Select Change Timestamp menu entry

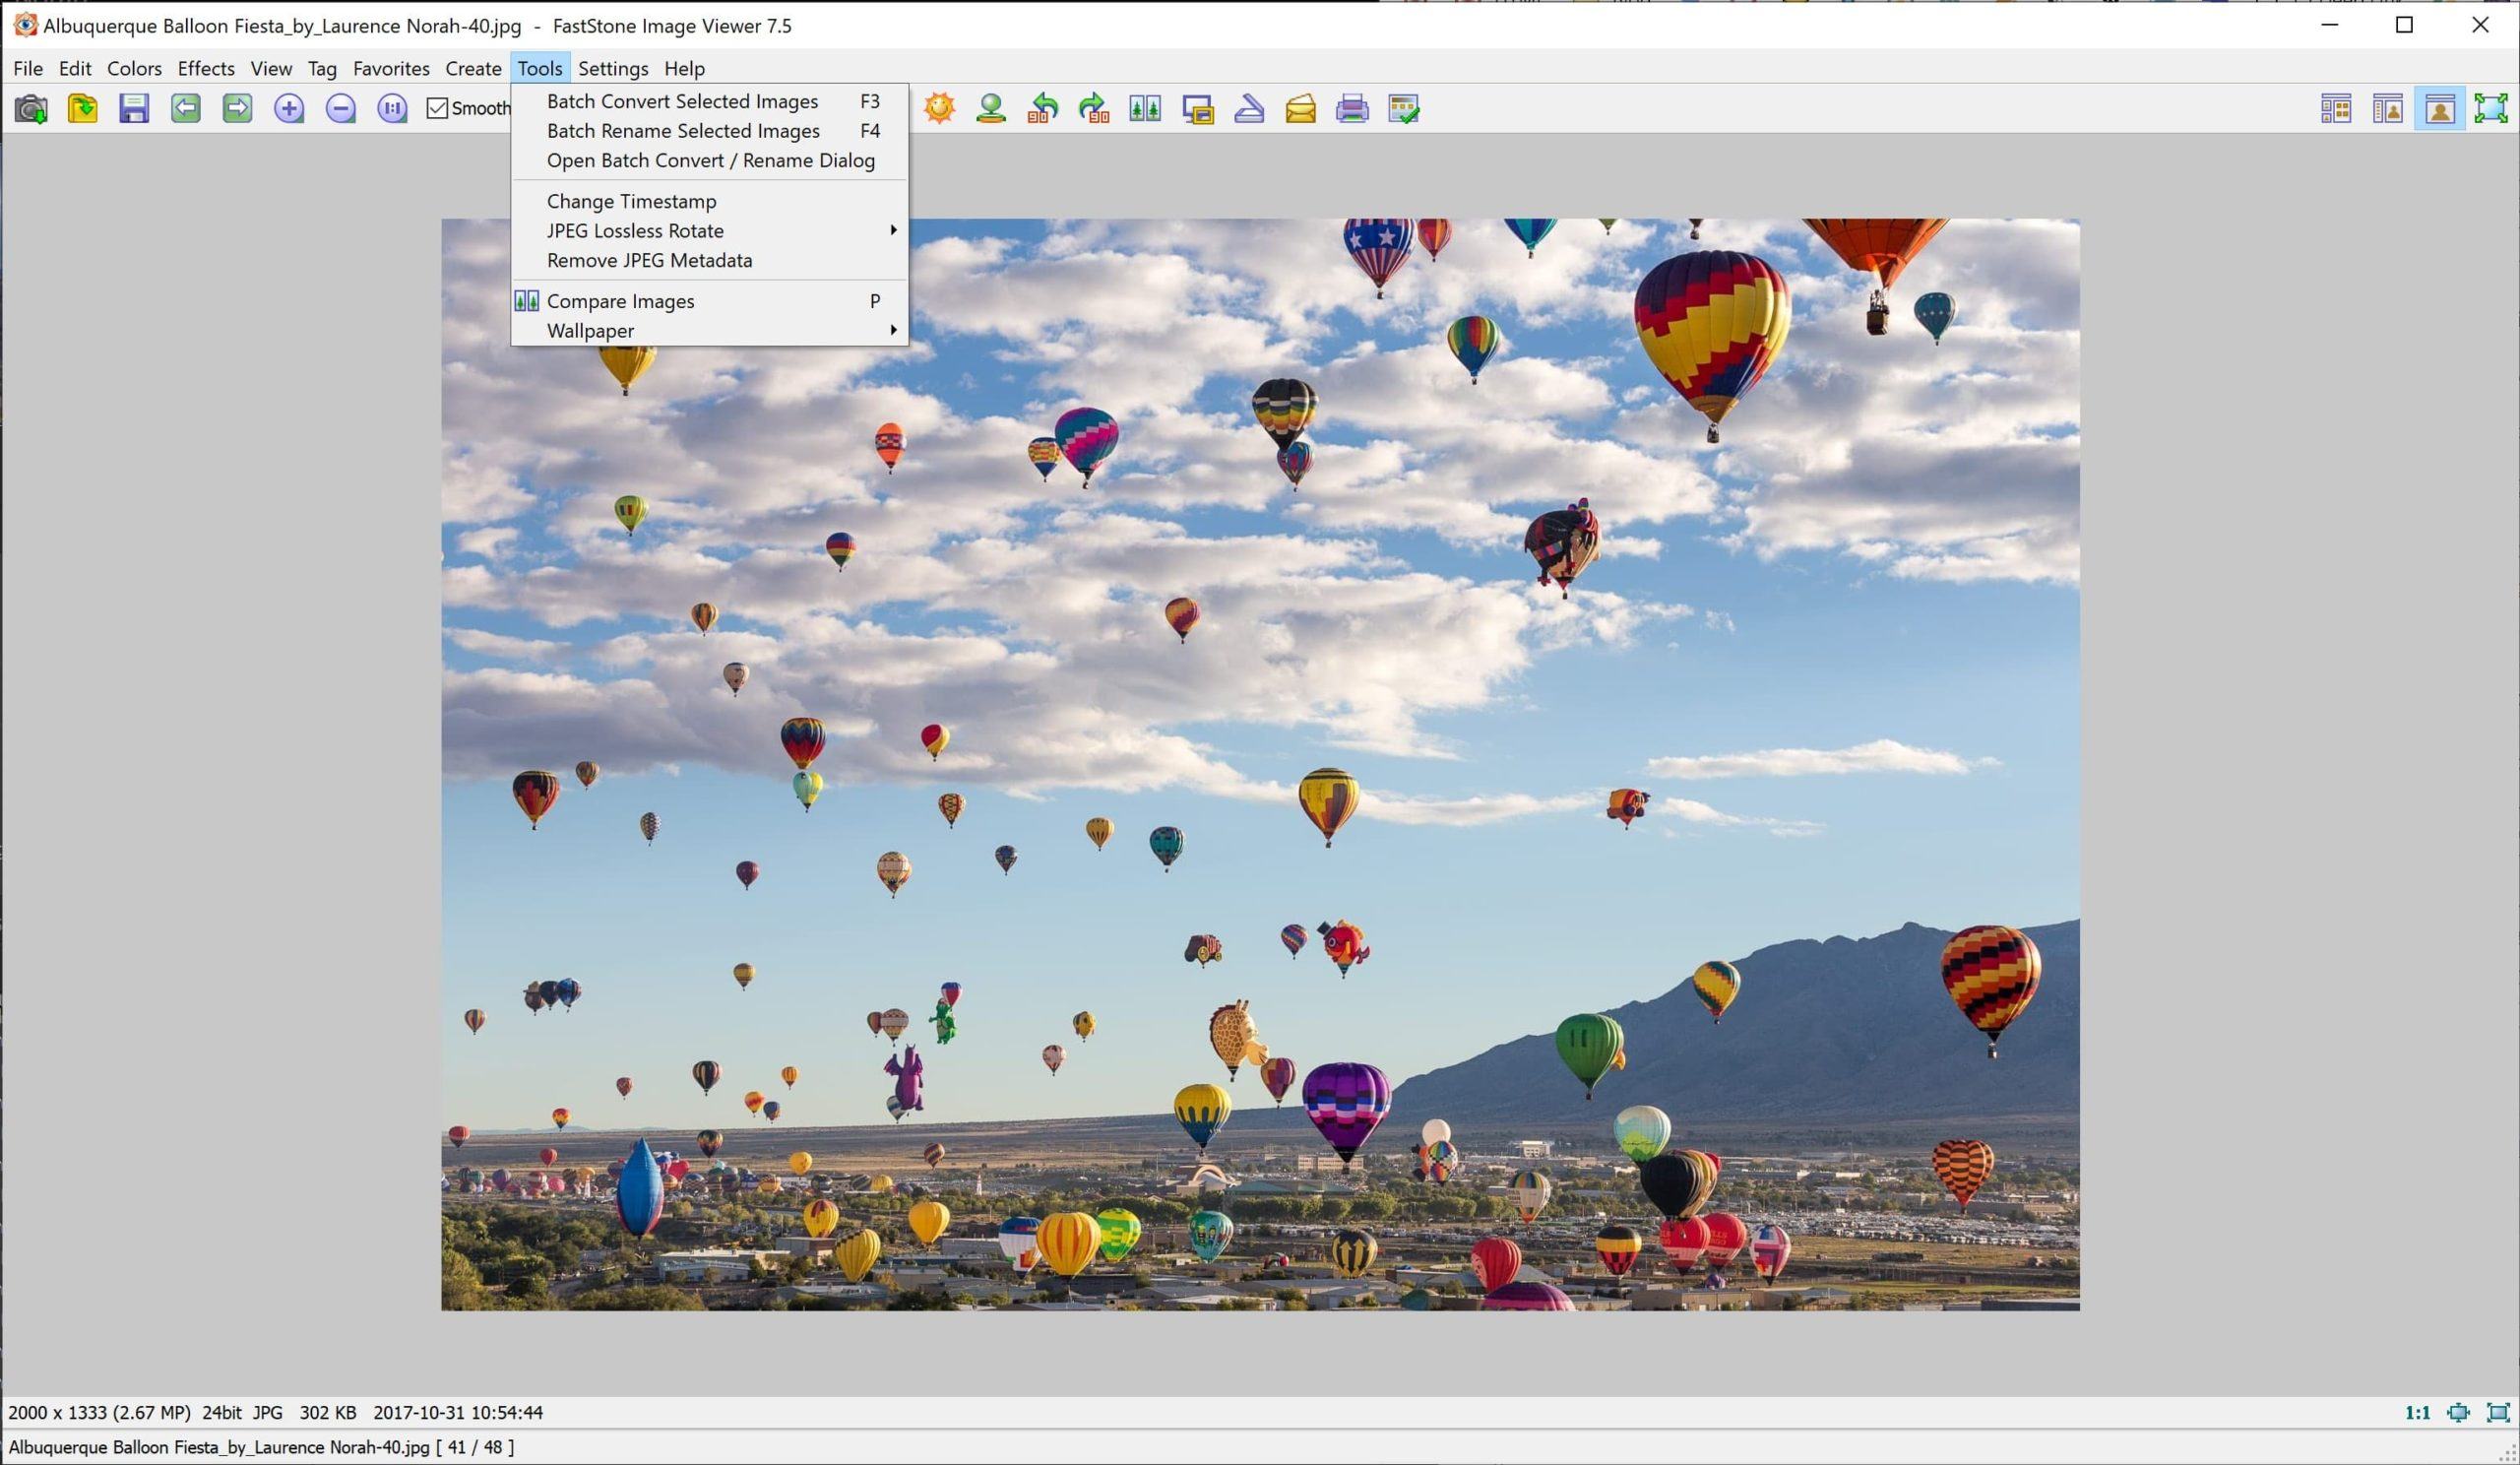(631, 201)
